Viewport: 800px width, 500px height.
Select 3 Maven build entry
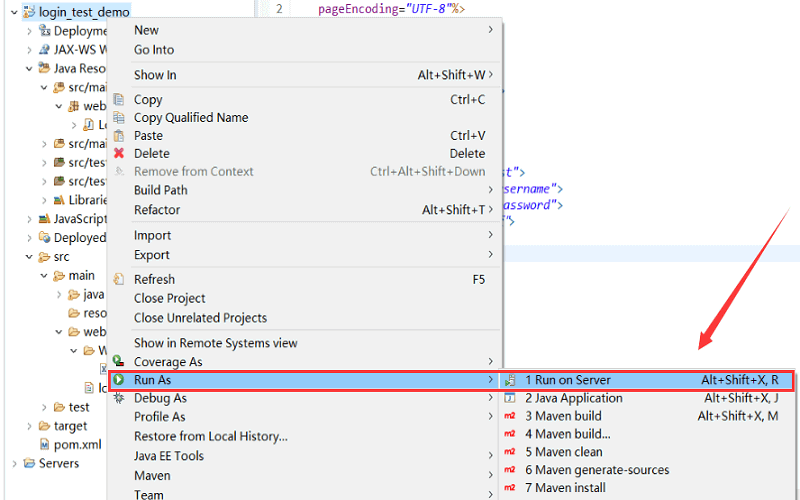click(x=647, y=416)
